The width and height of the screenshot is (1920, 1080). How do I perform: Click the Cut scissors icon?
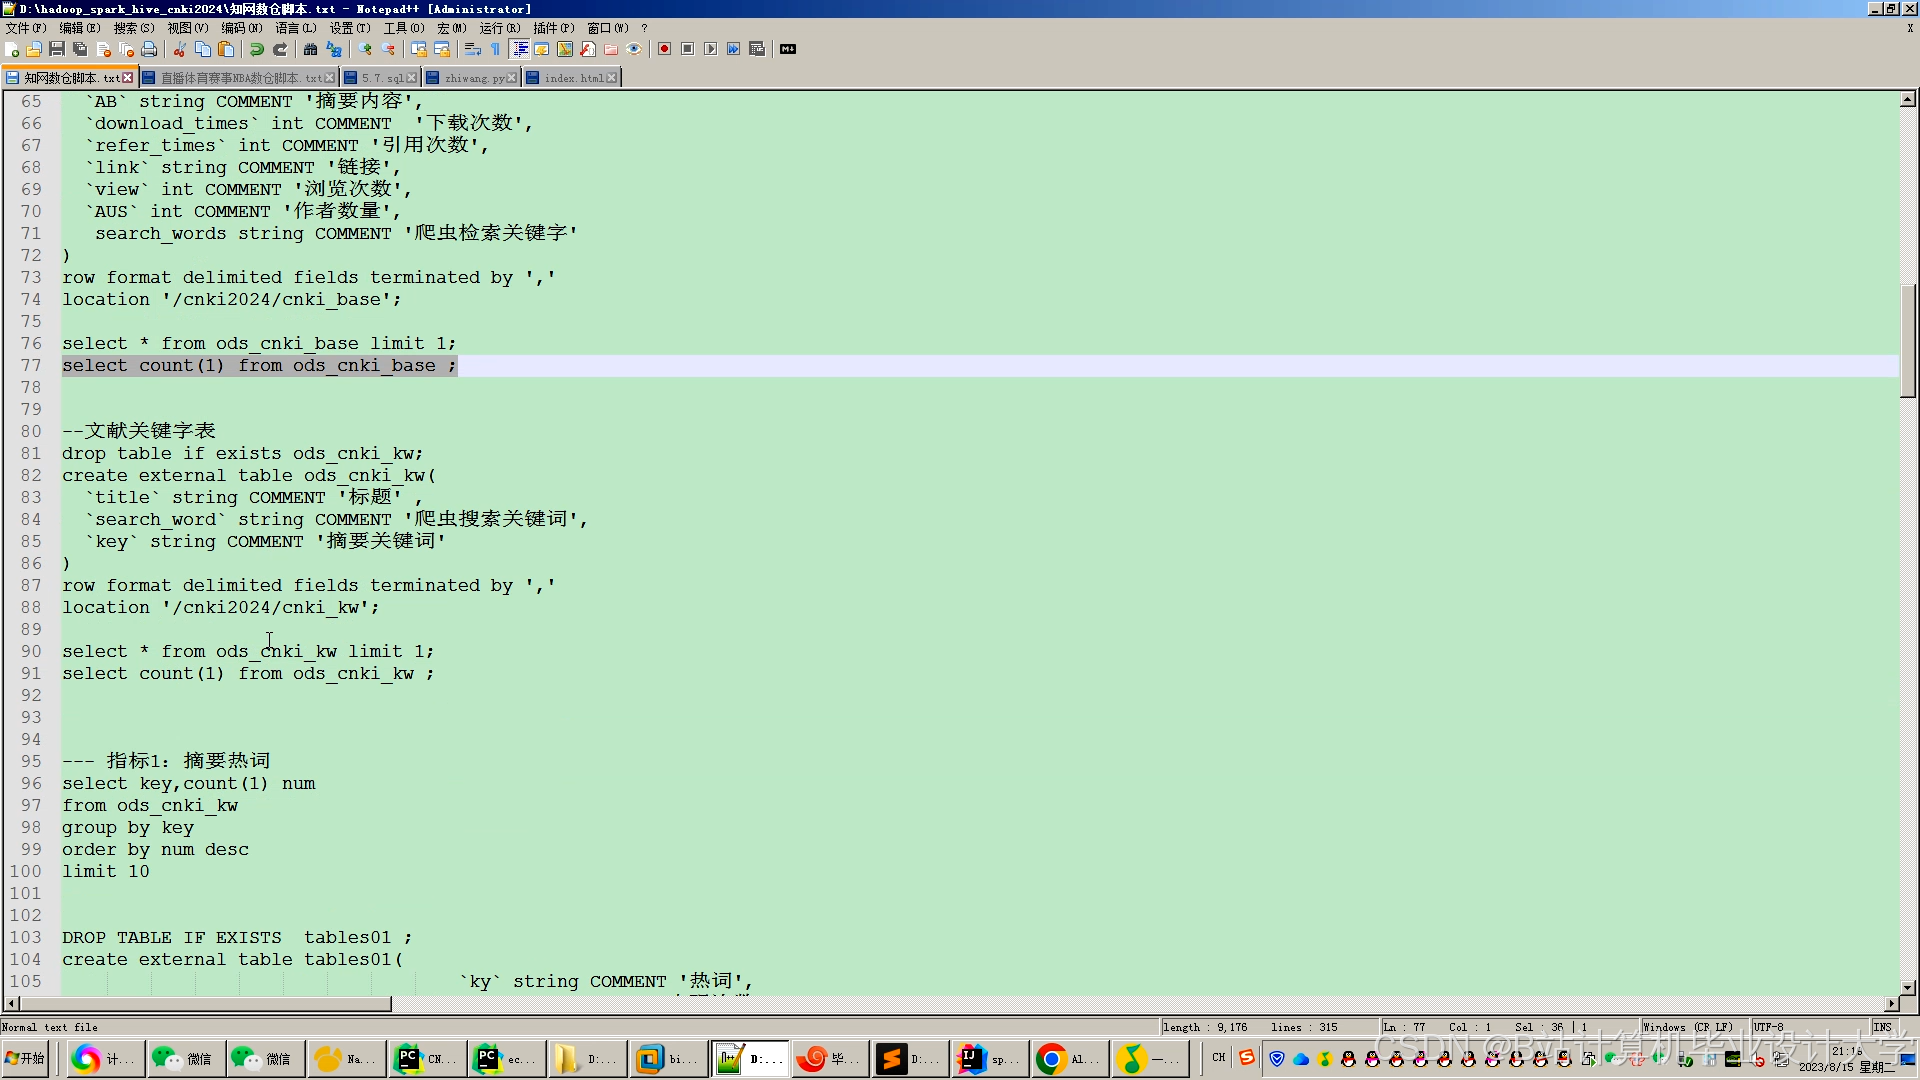pyautogui.click(x=179, y=49)
